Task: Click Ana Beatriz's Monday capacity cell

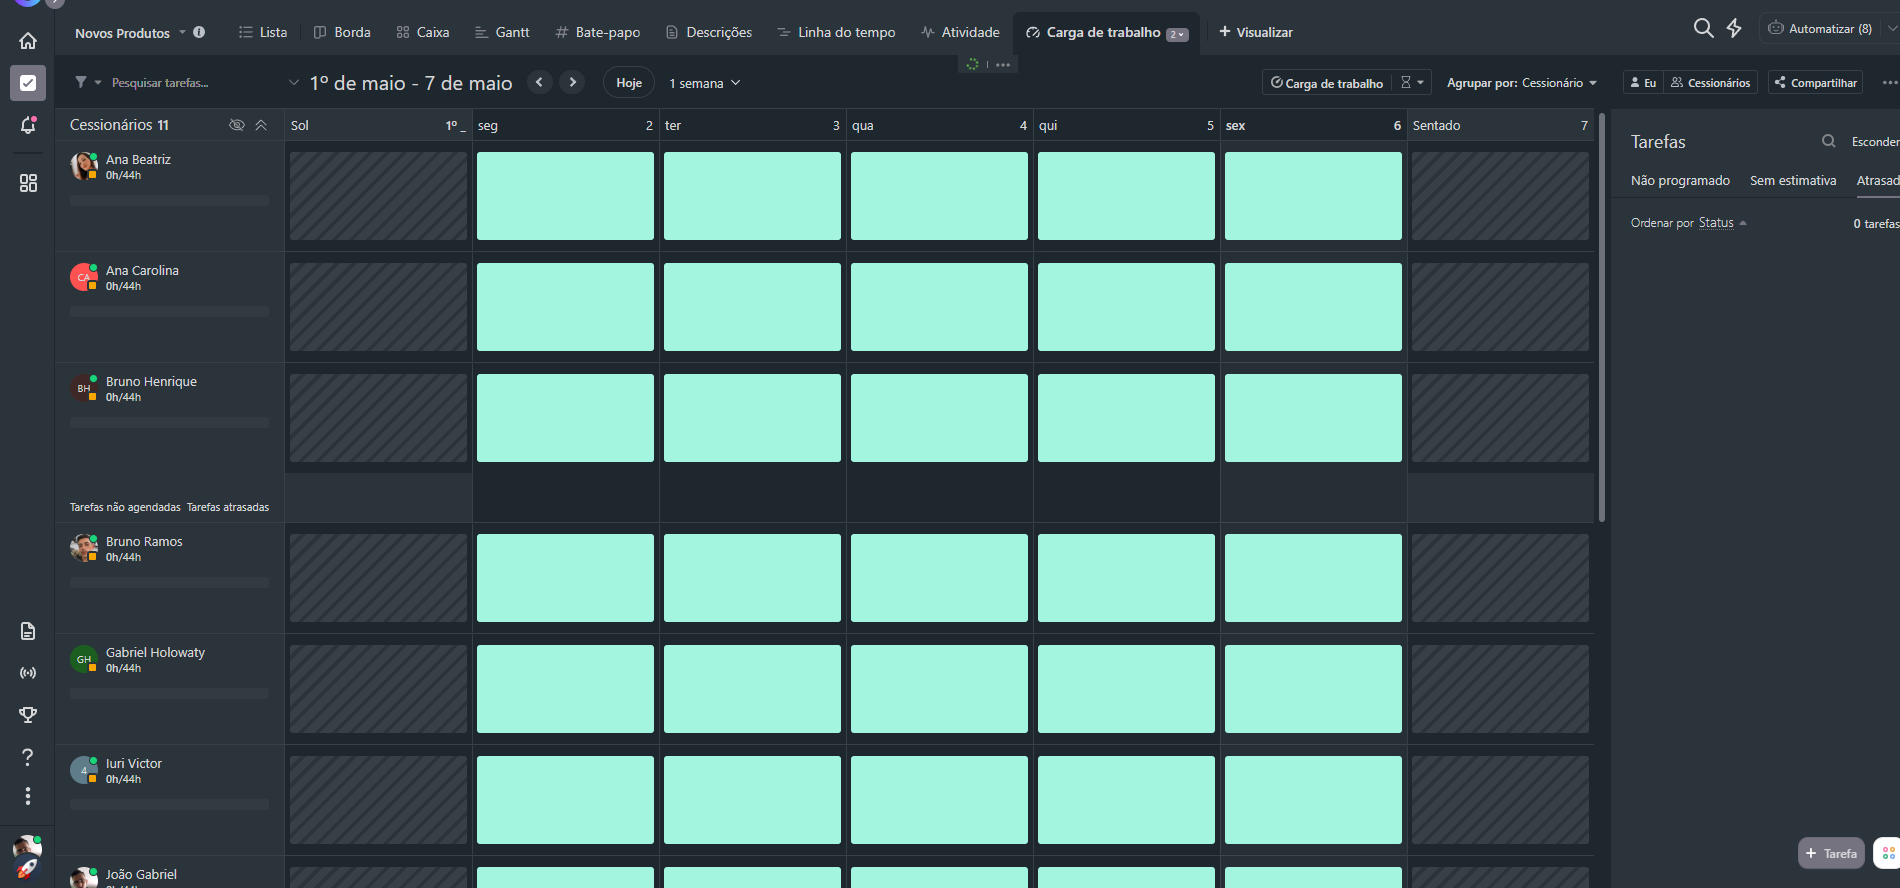Action: click(565, 196)
